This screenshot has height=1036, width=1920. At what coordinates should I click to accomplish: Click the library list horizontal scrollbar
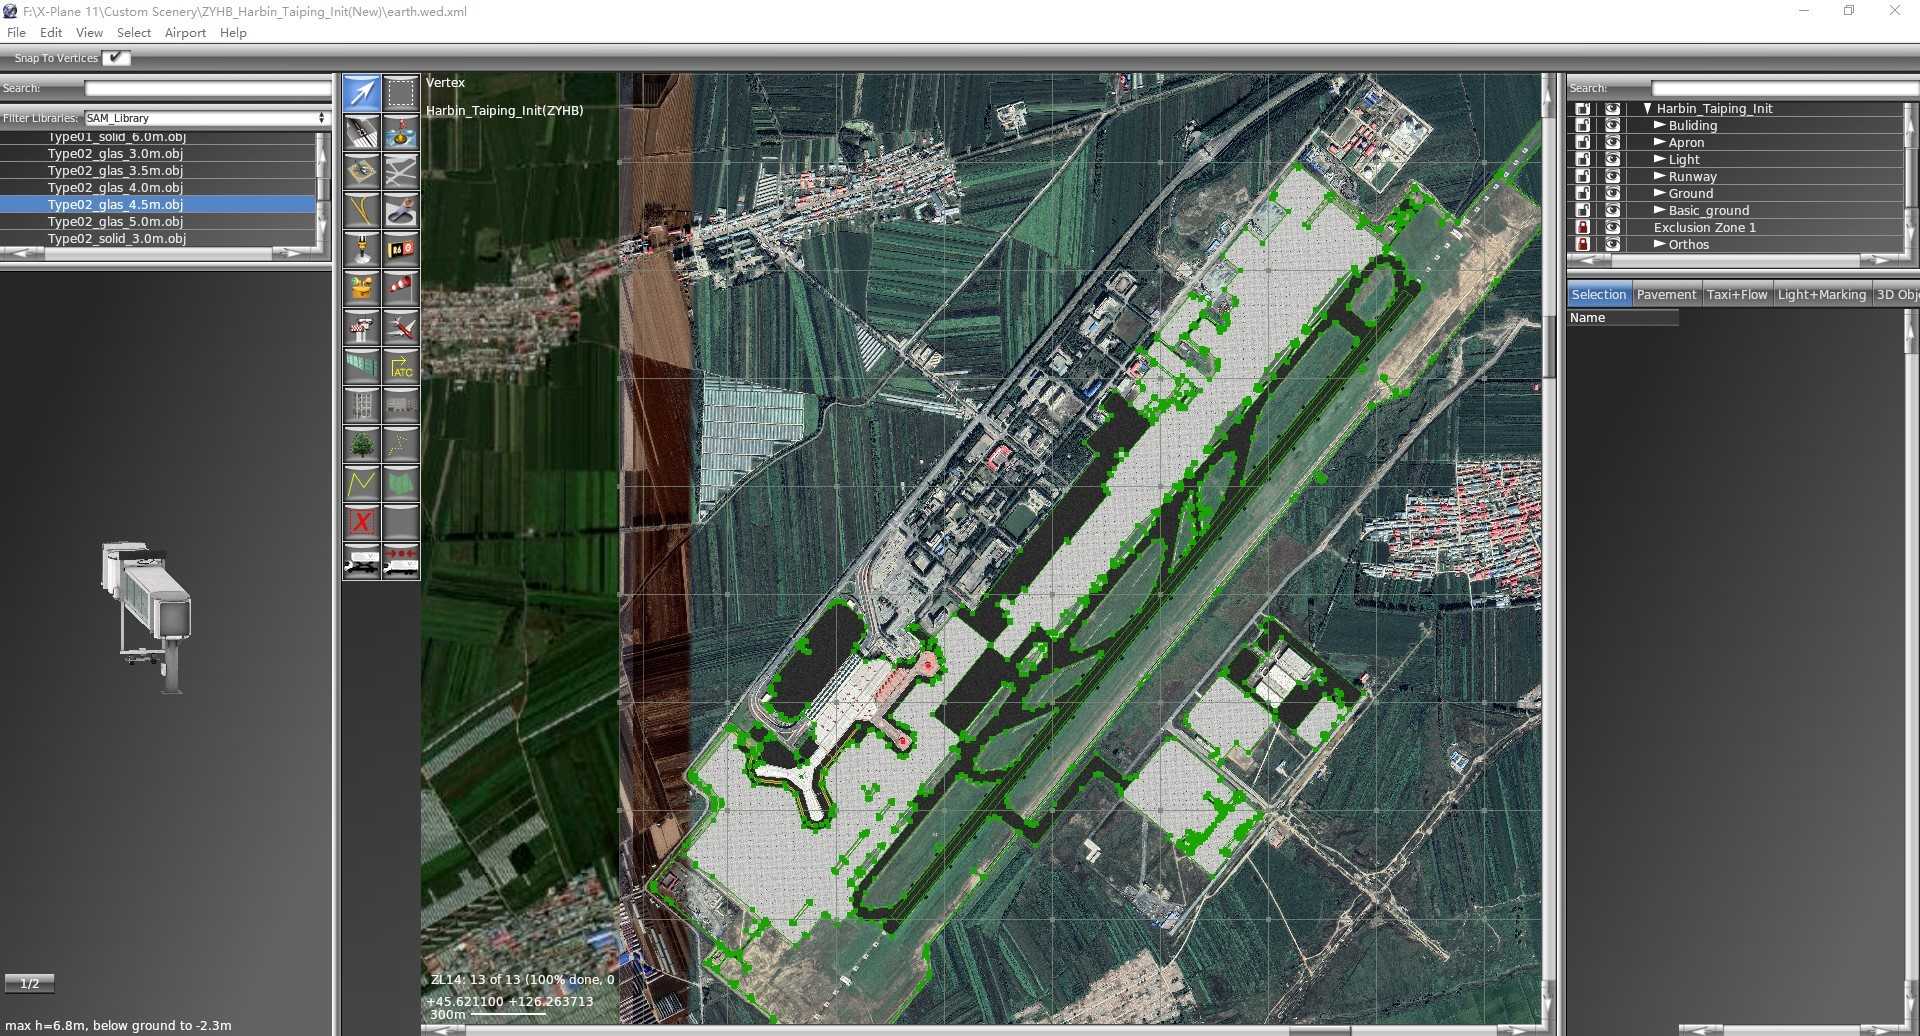[x=158, y=253]
